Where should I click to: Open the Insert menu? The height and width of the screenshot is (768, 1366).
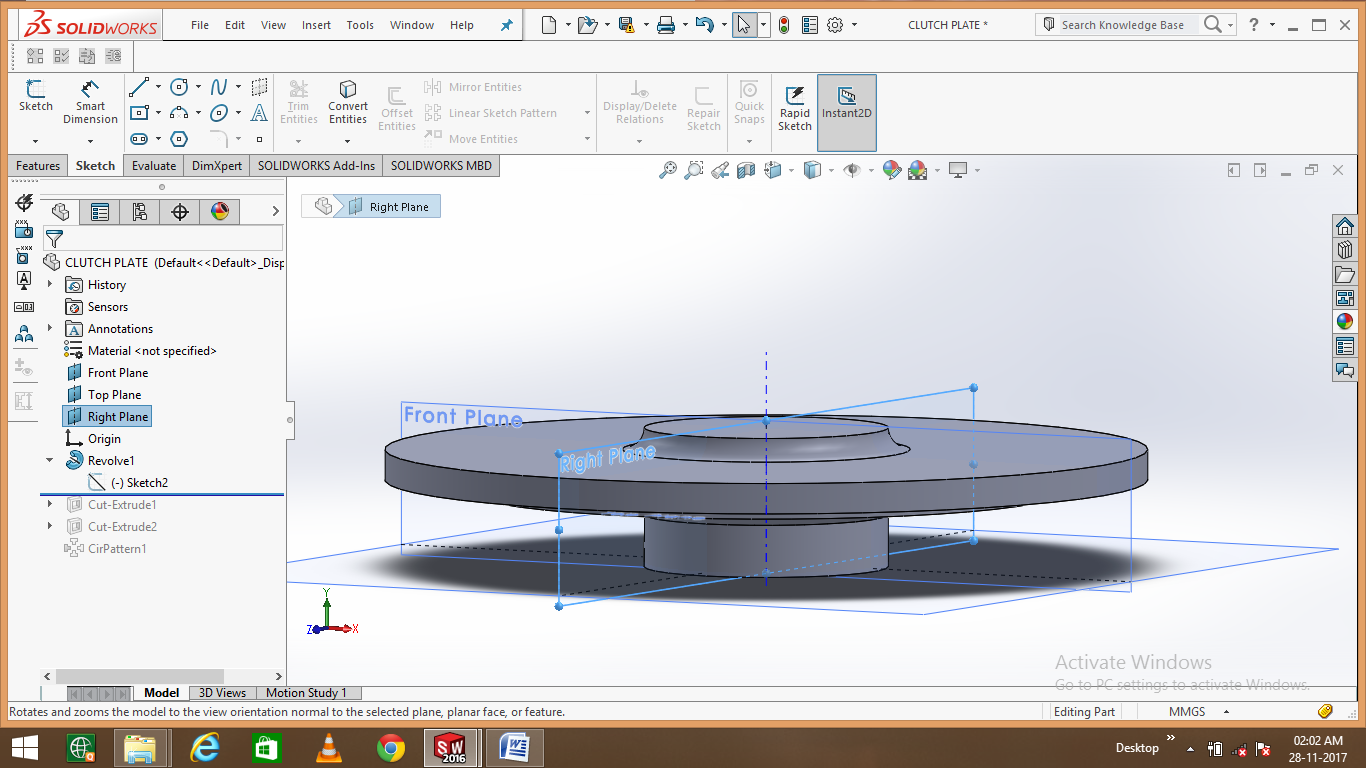click(316, 25)
